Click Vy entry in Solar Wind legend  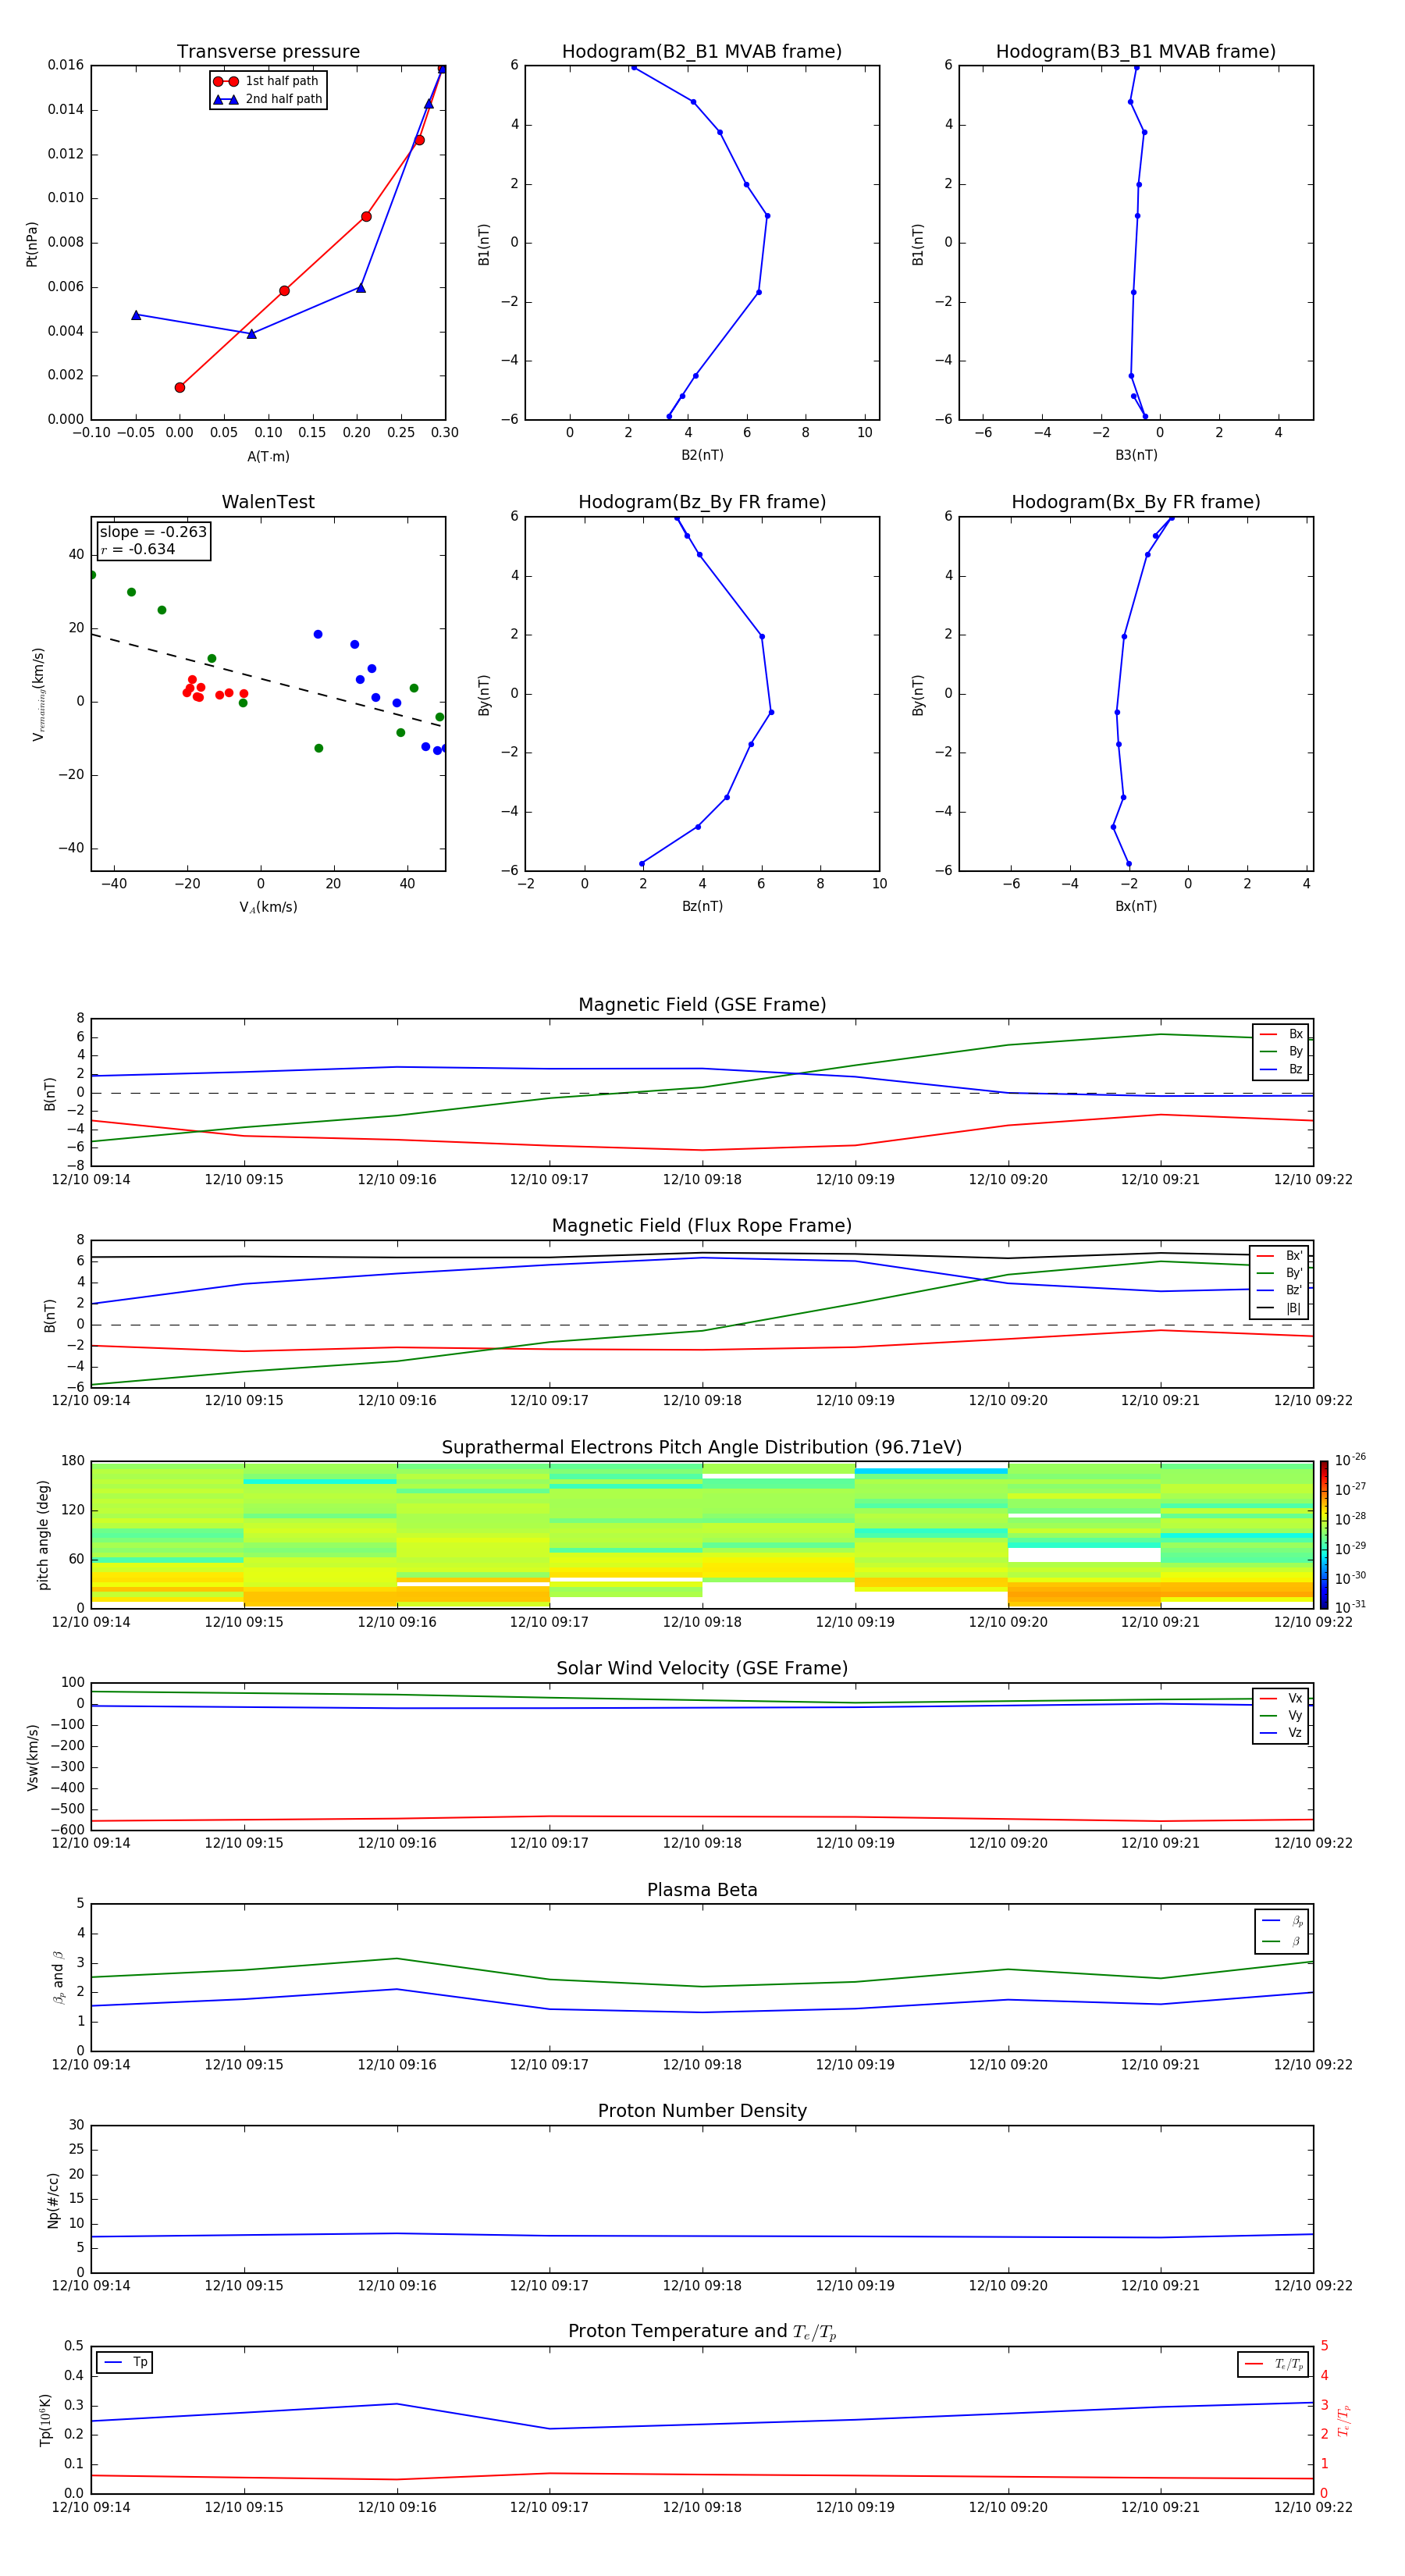(x=1281, y=1715)
